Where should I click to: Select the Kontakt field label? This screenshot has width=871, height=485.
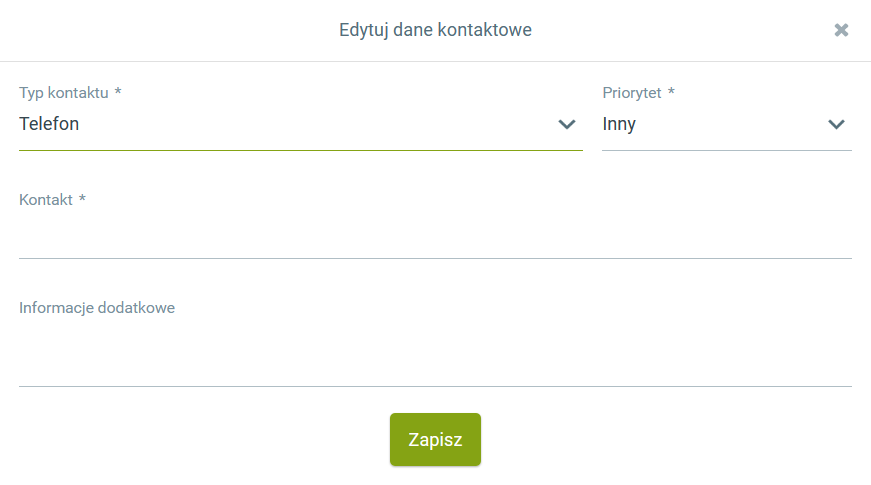point(46,200)
